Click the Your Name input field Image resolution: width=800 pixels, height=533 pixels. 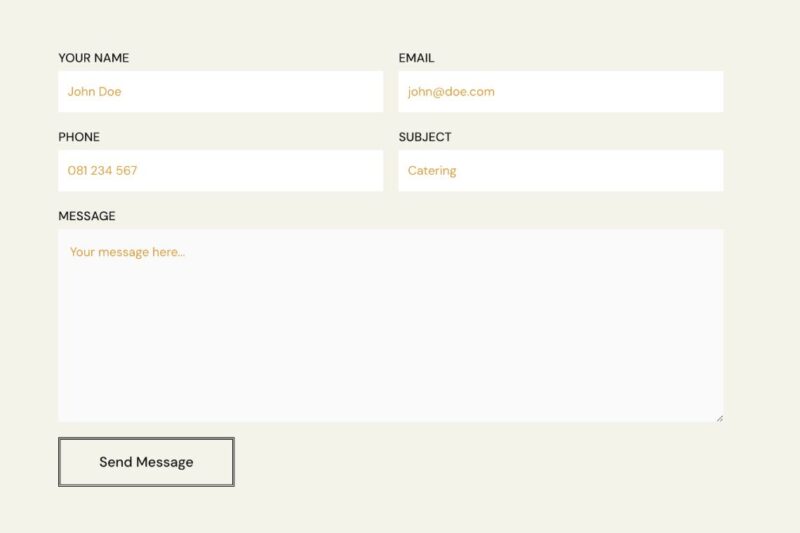220,91
